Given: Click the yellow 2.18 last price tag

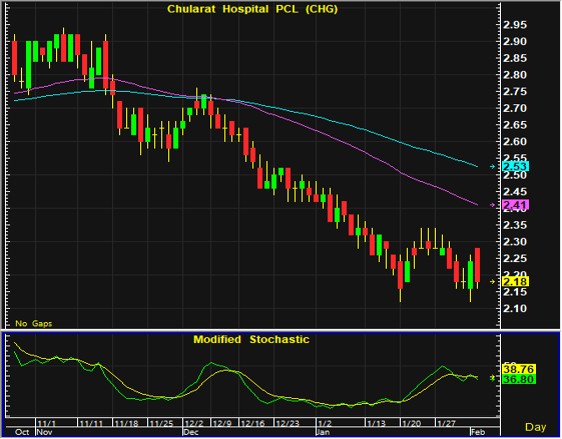Looking at the screenshot, I should click(x=515, y=282).
